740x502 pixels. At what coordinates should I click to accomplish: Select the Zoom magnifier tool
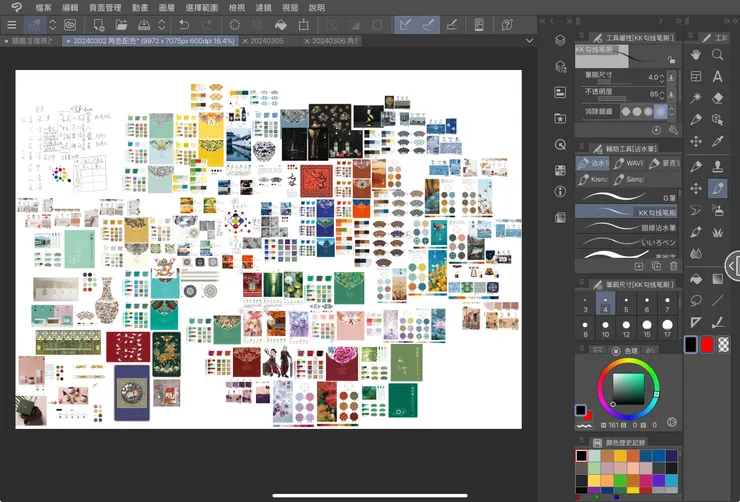[718, 54]
